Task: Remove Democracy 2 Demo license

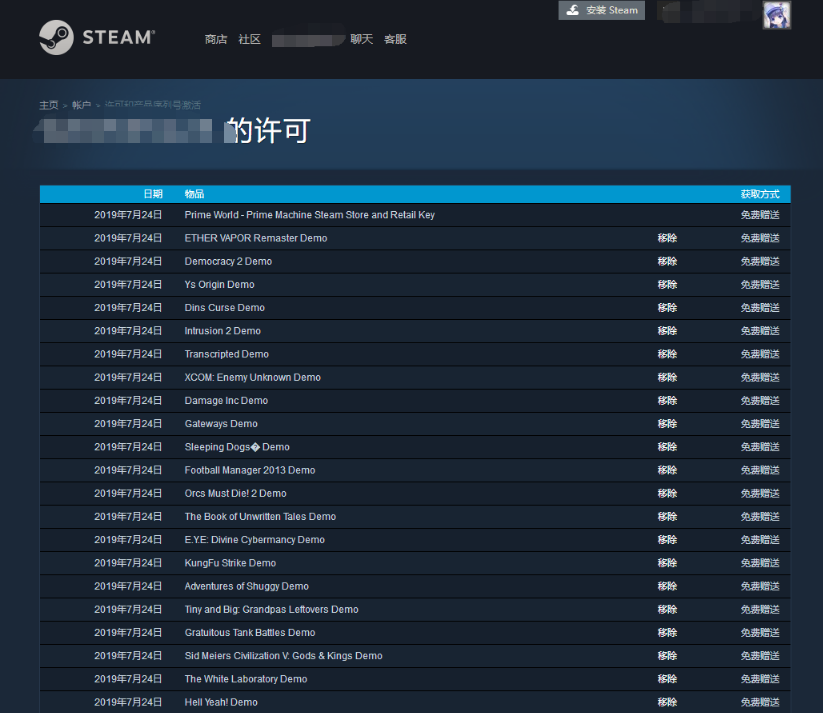Action: (x=667, y=261)
